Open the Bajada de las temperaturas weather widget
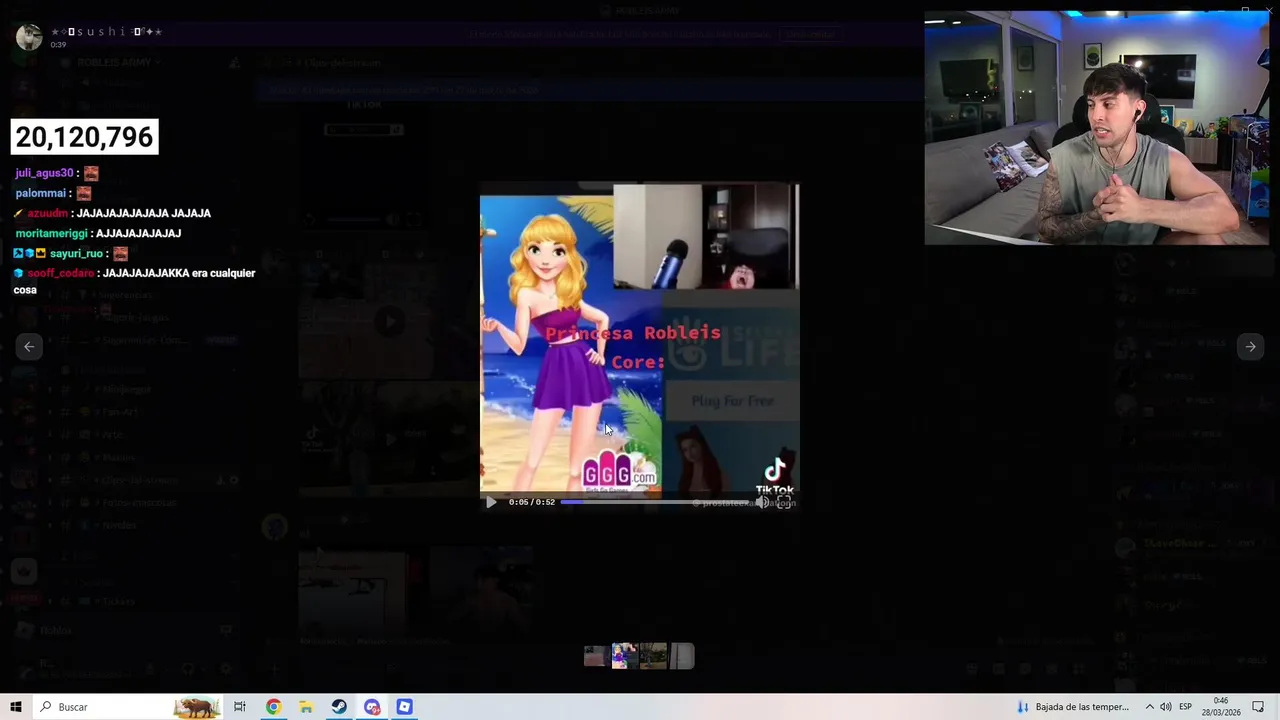 point(1072,707)
